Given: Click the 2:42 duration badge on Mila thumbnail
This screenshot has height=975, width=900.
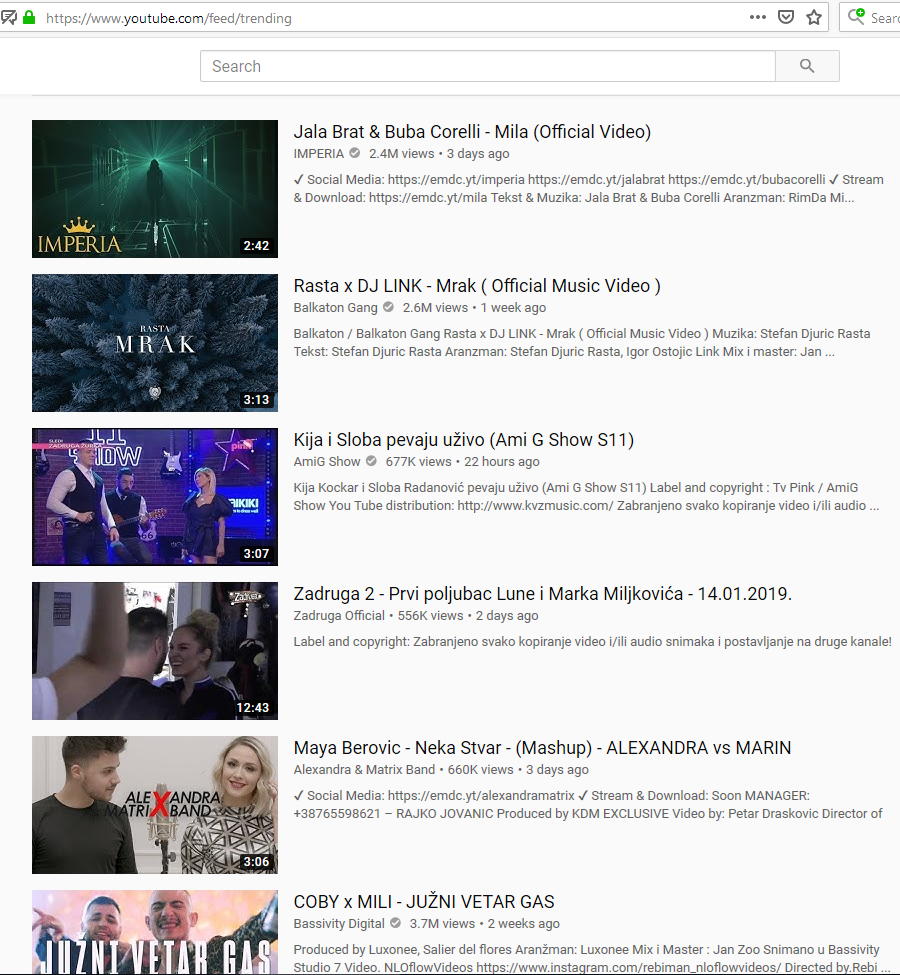Looking at the screenshot, I should [x=256, y=246].
